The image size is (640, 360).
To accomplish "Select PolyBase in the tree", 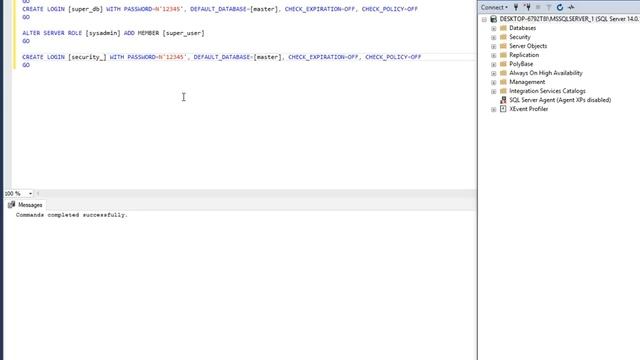I will (x=521, y=64).
